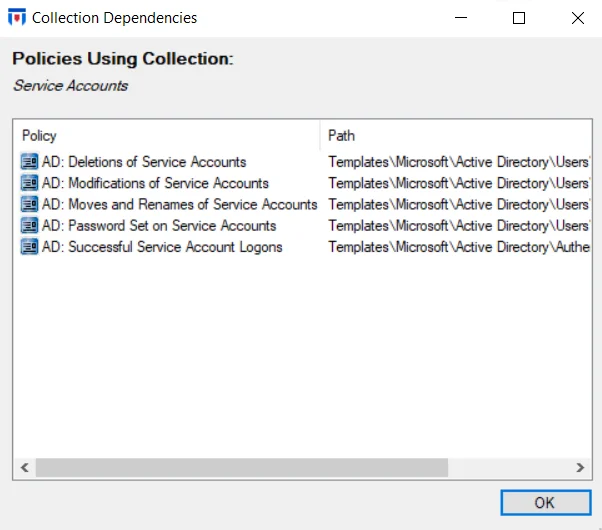Click the icon beside AD: Password Set policy
The height and width of the screenshot is (530, 602).
click(29, 225)
